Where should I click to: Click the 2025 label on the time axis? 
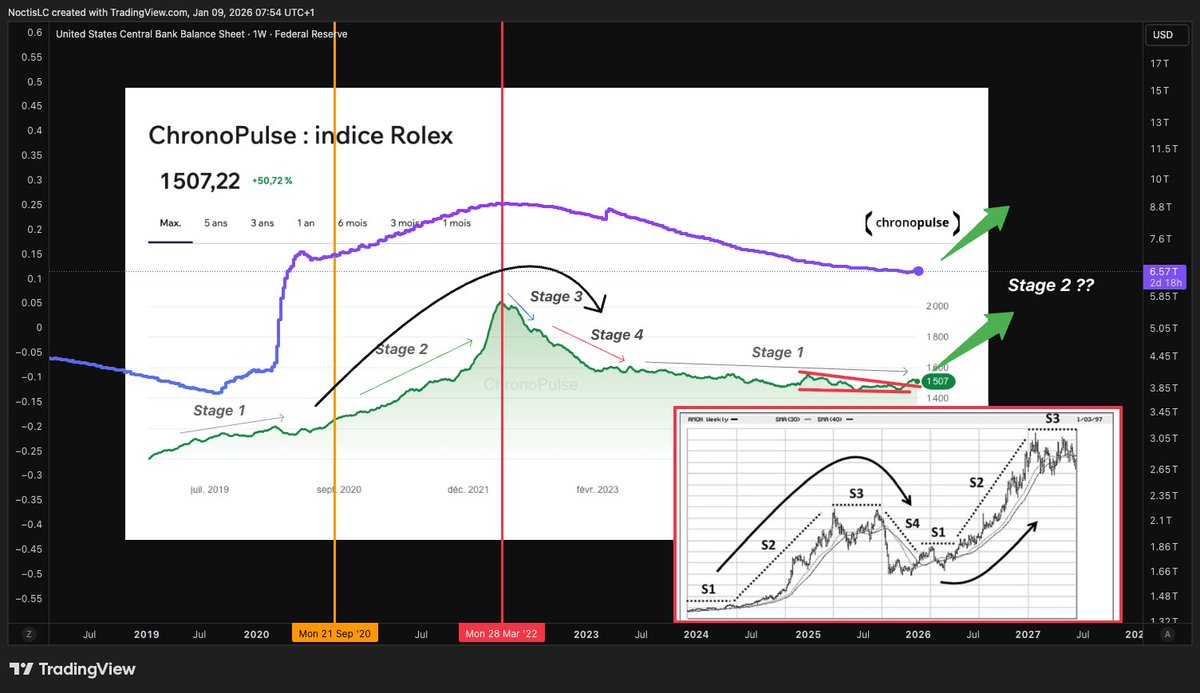point(808,634)
